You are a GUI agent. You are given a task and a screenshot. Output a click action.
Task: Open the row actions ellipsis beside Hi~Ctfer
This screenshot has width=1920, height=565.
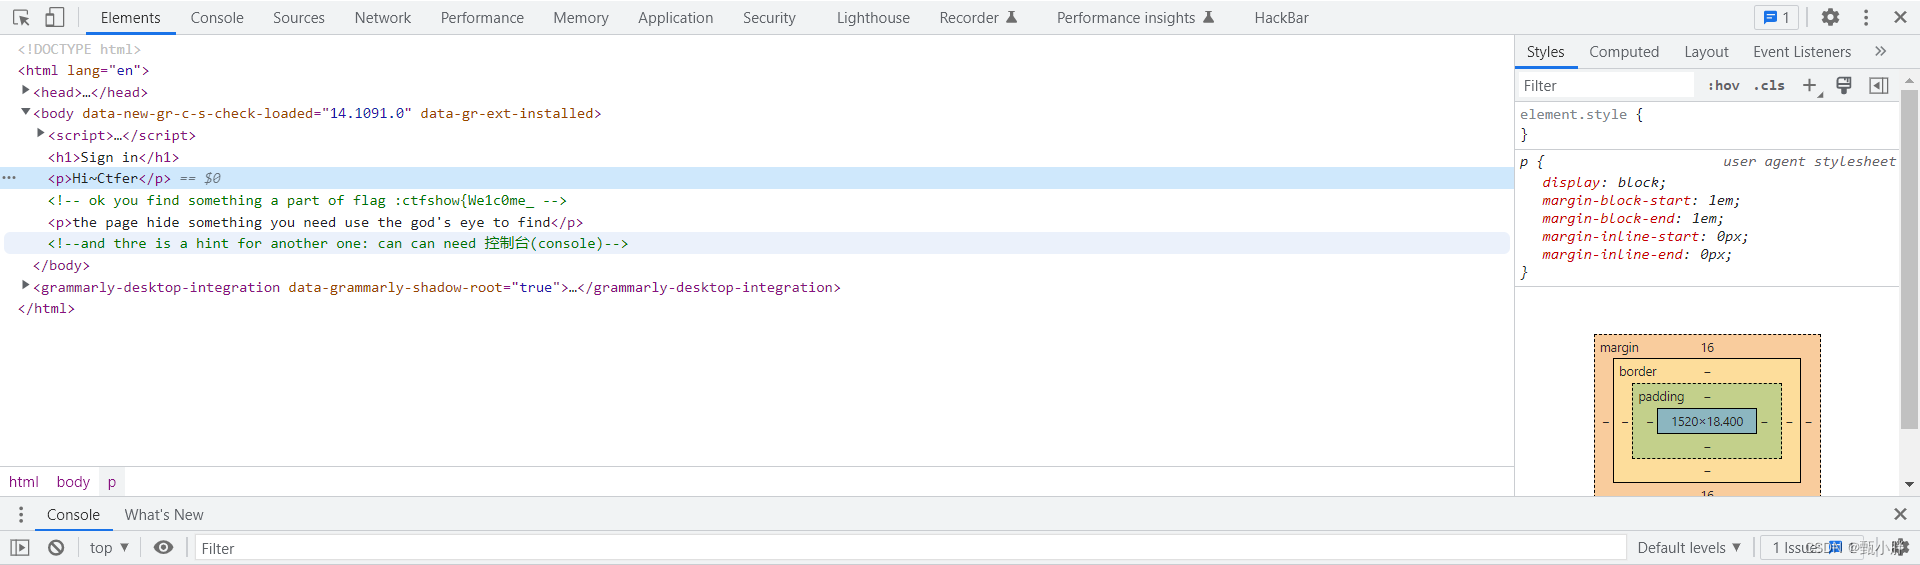pos(9,178)
